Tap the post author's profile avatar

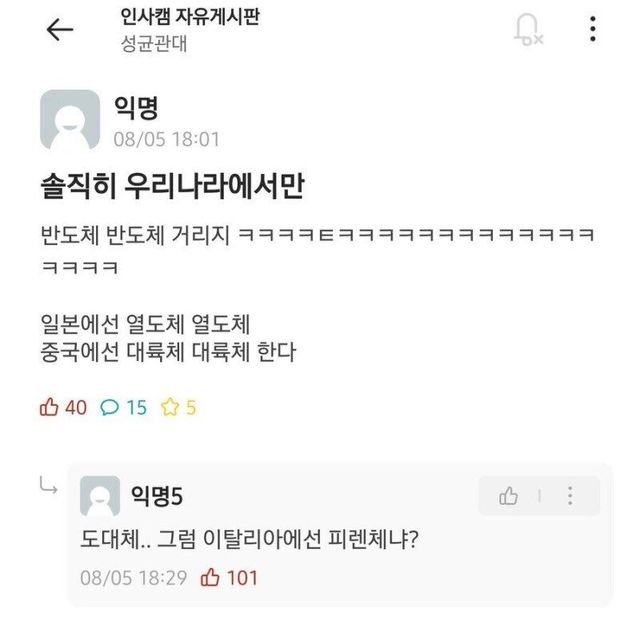pos(70,120)
